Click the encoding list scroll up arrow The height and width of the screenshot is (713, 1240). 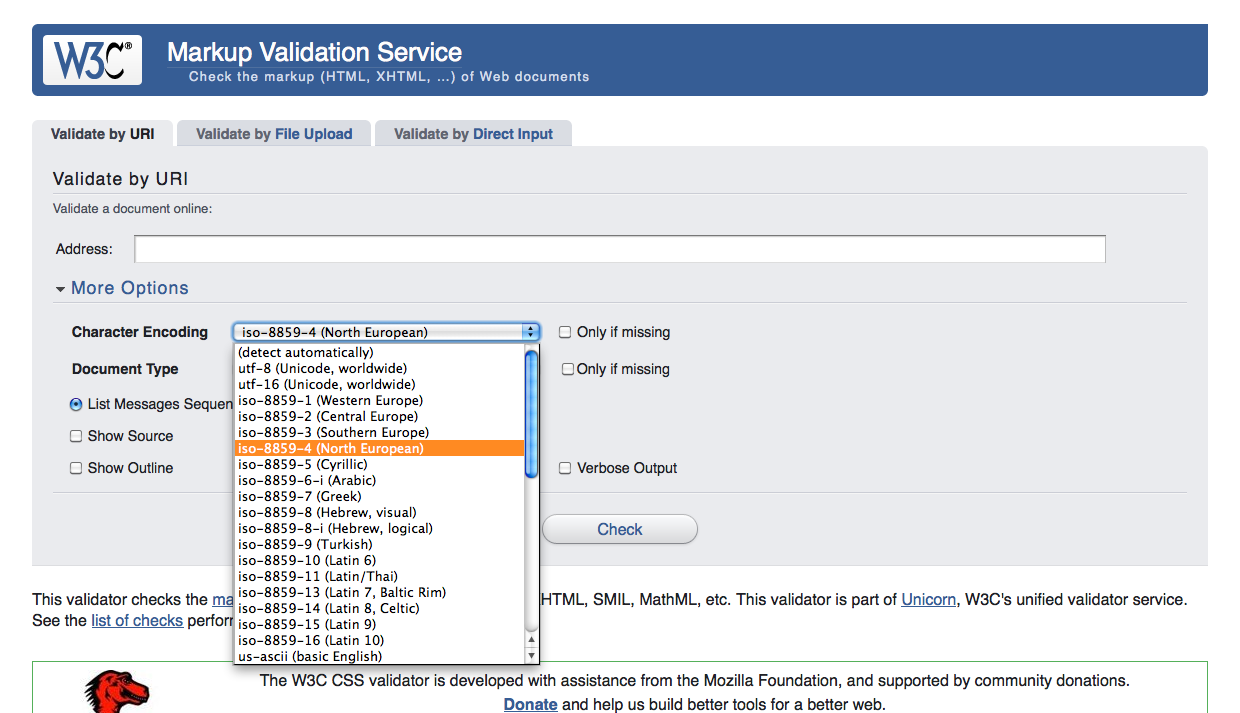pos(532,640)
